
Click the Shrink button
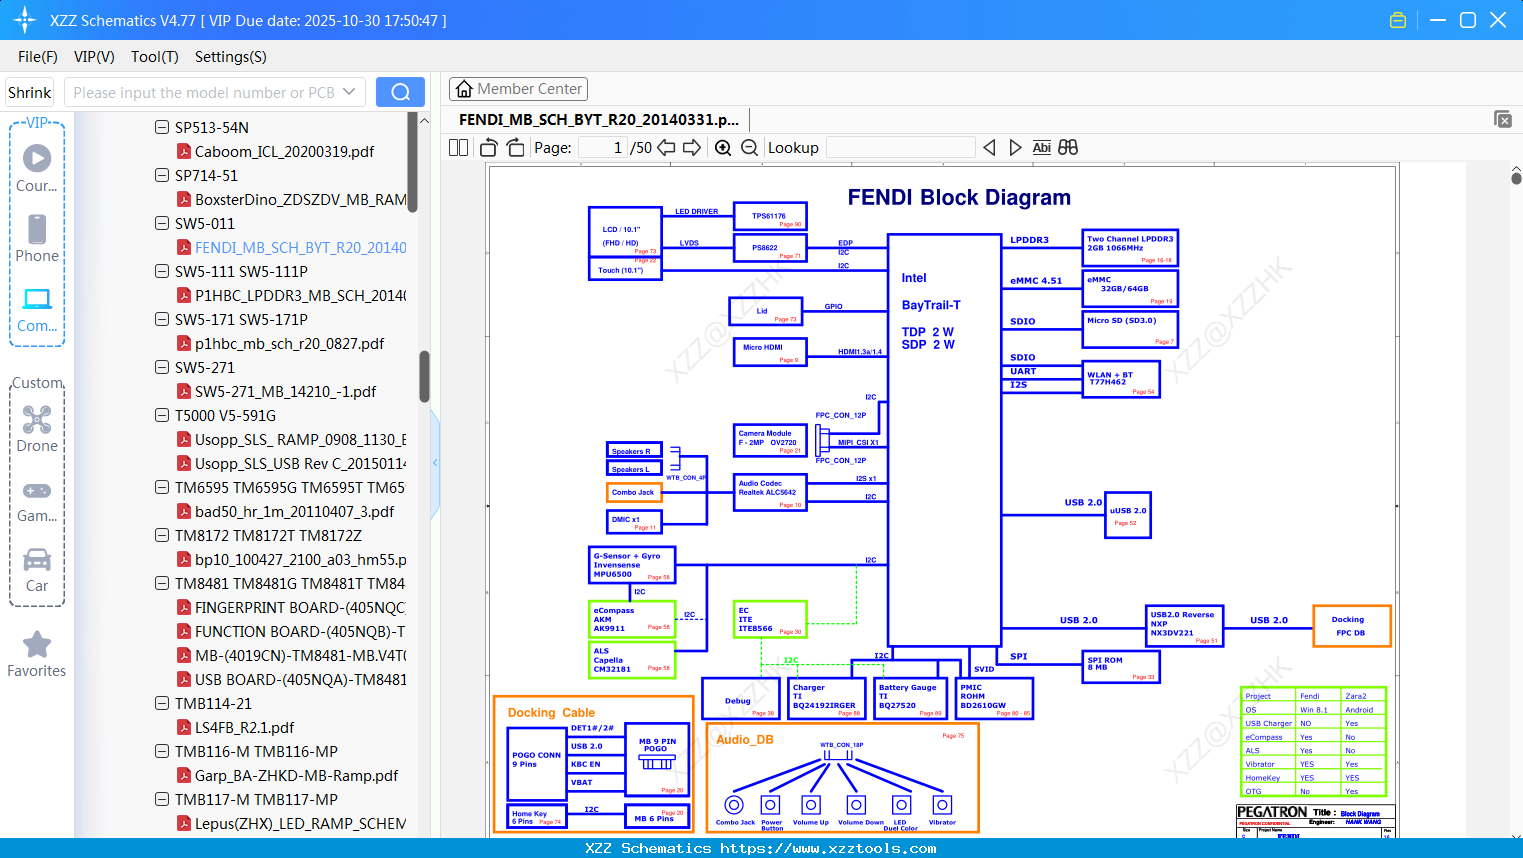29,92
